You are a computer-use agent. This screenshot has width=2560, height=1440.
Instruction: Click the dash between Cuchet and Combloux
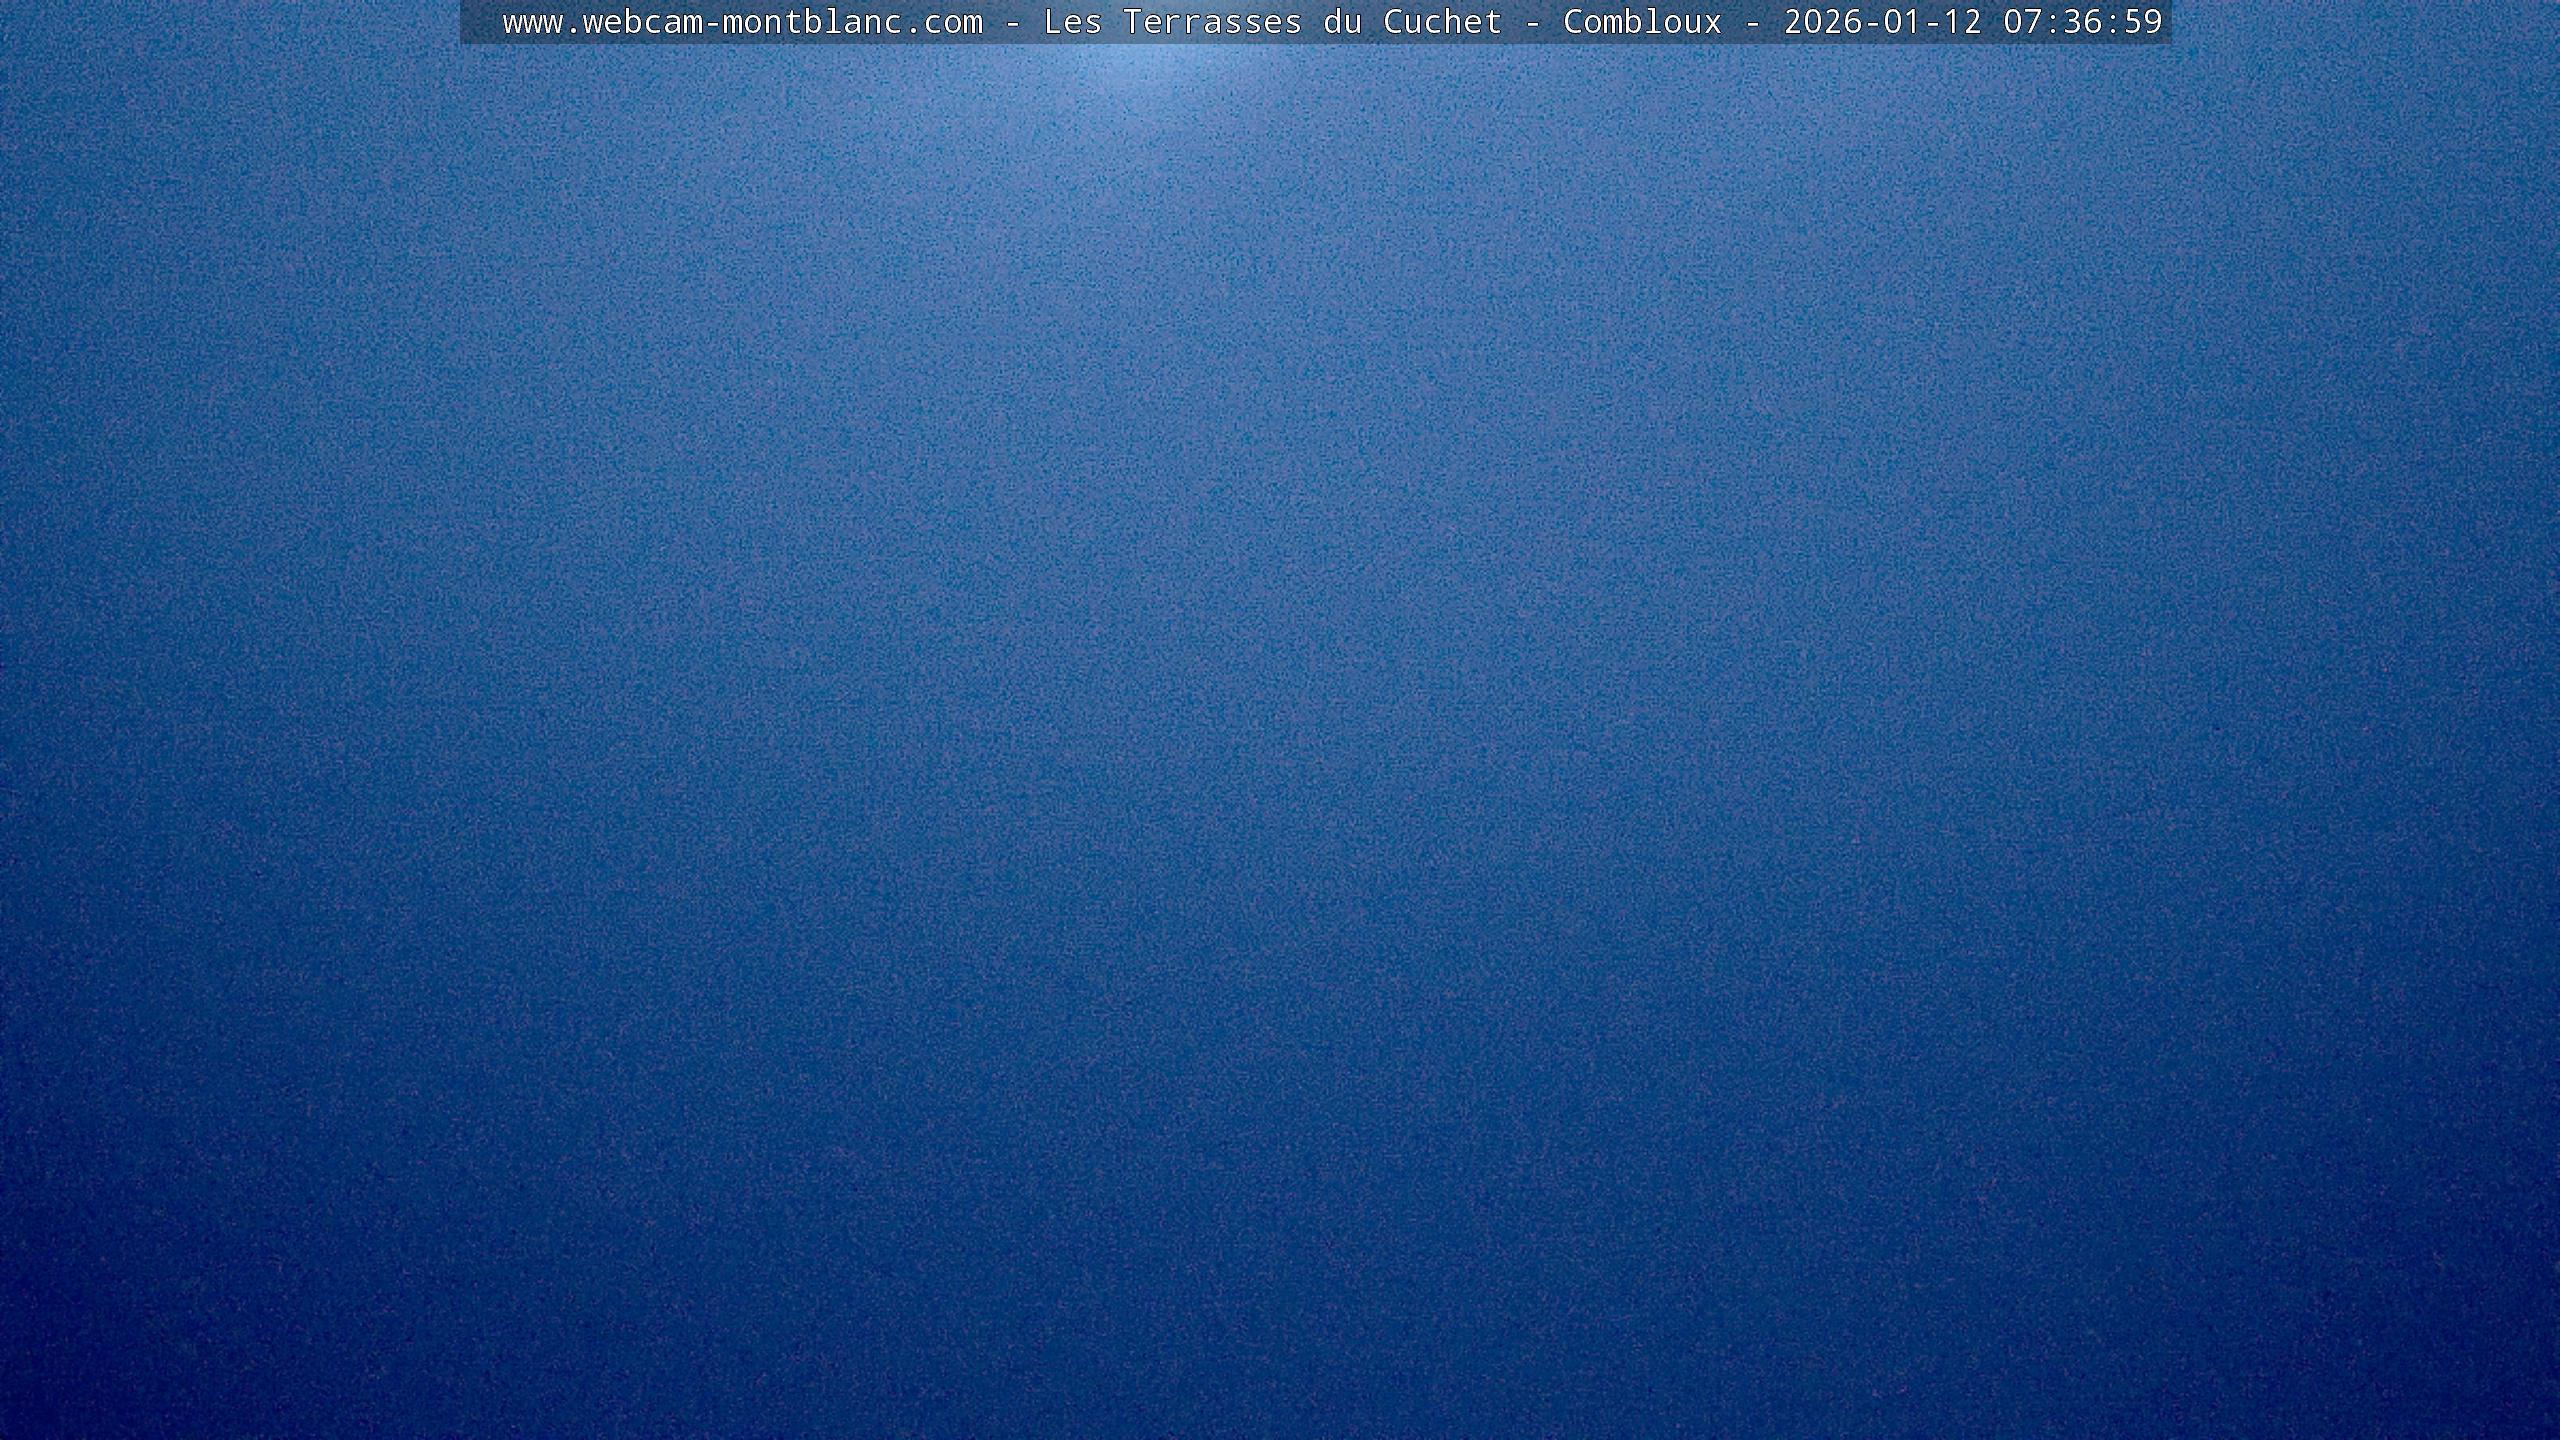click(x=1532, y=22)
